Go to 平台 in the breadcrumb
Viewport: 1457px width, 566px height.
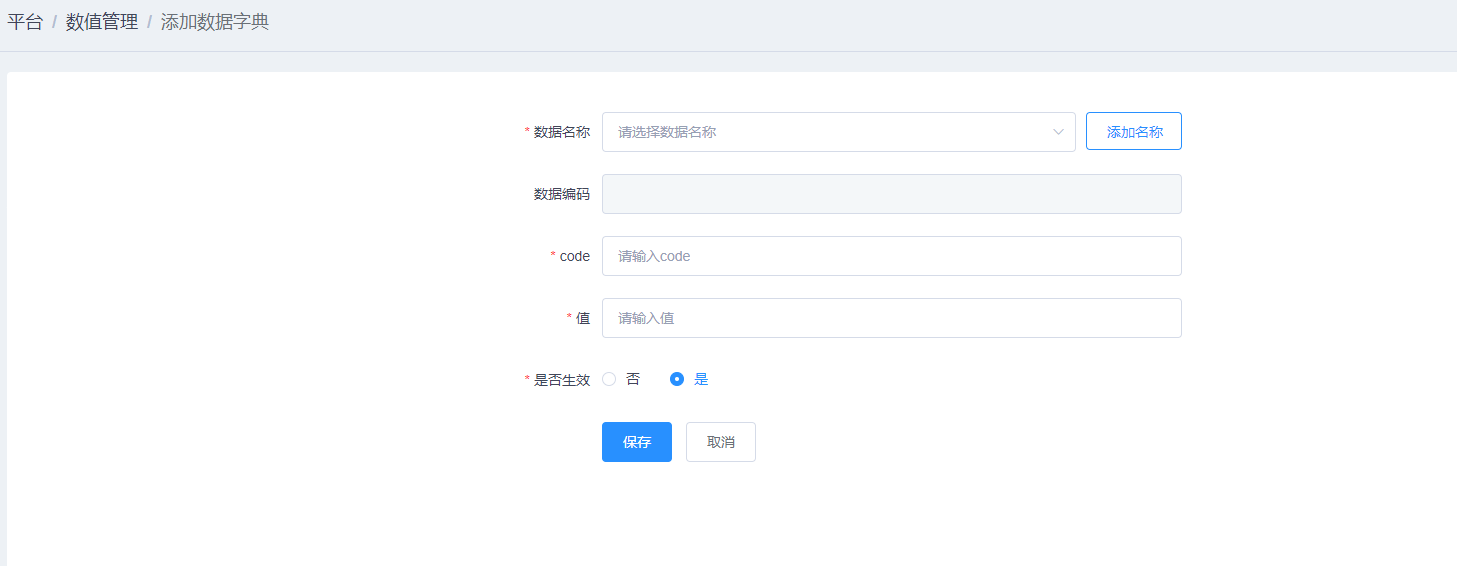[x=25, y=22]
